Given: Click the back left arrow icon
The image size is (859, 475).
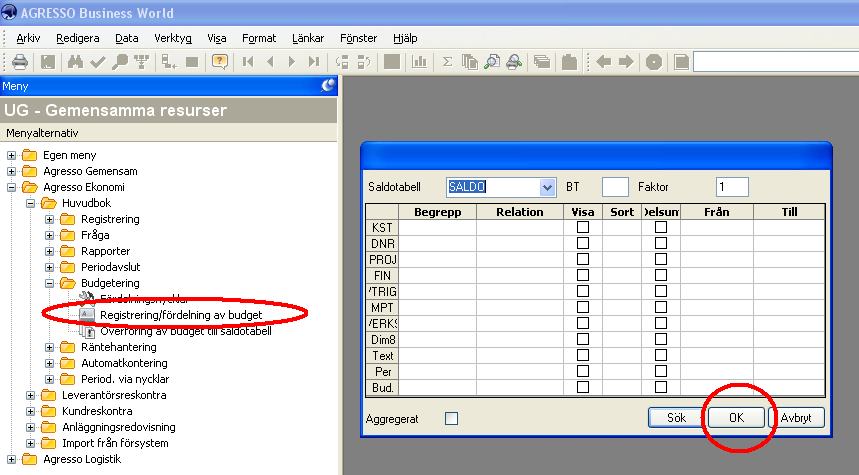Looking at the screenshot, I should [x=603, y=62].
